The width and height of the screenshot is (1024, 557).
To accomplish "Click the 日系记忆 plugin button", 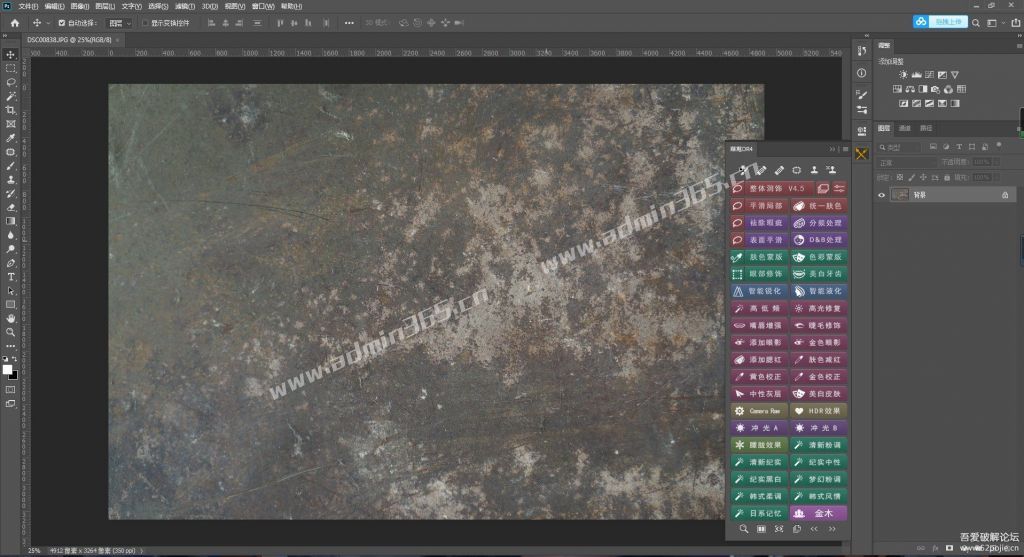I will coord(759,513).
